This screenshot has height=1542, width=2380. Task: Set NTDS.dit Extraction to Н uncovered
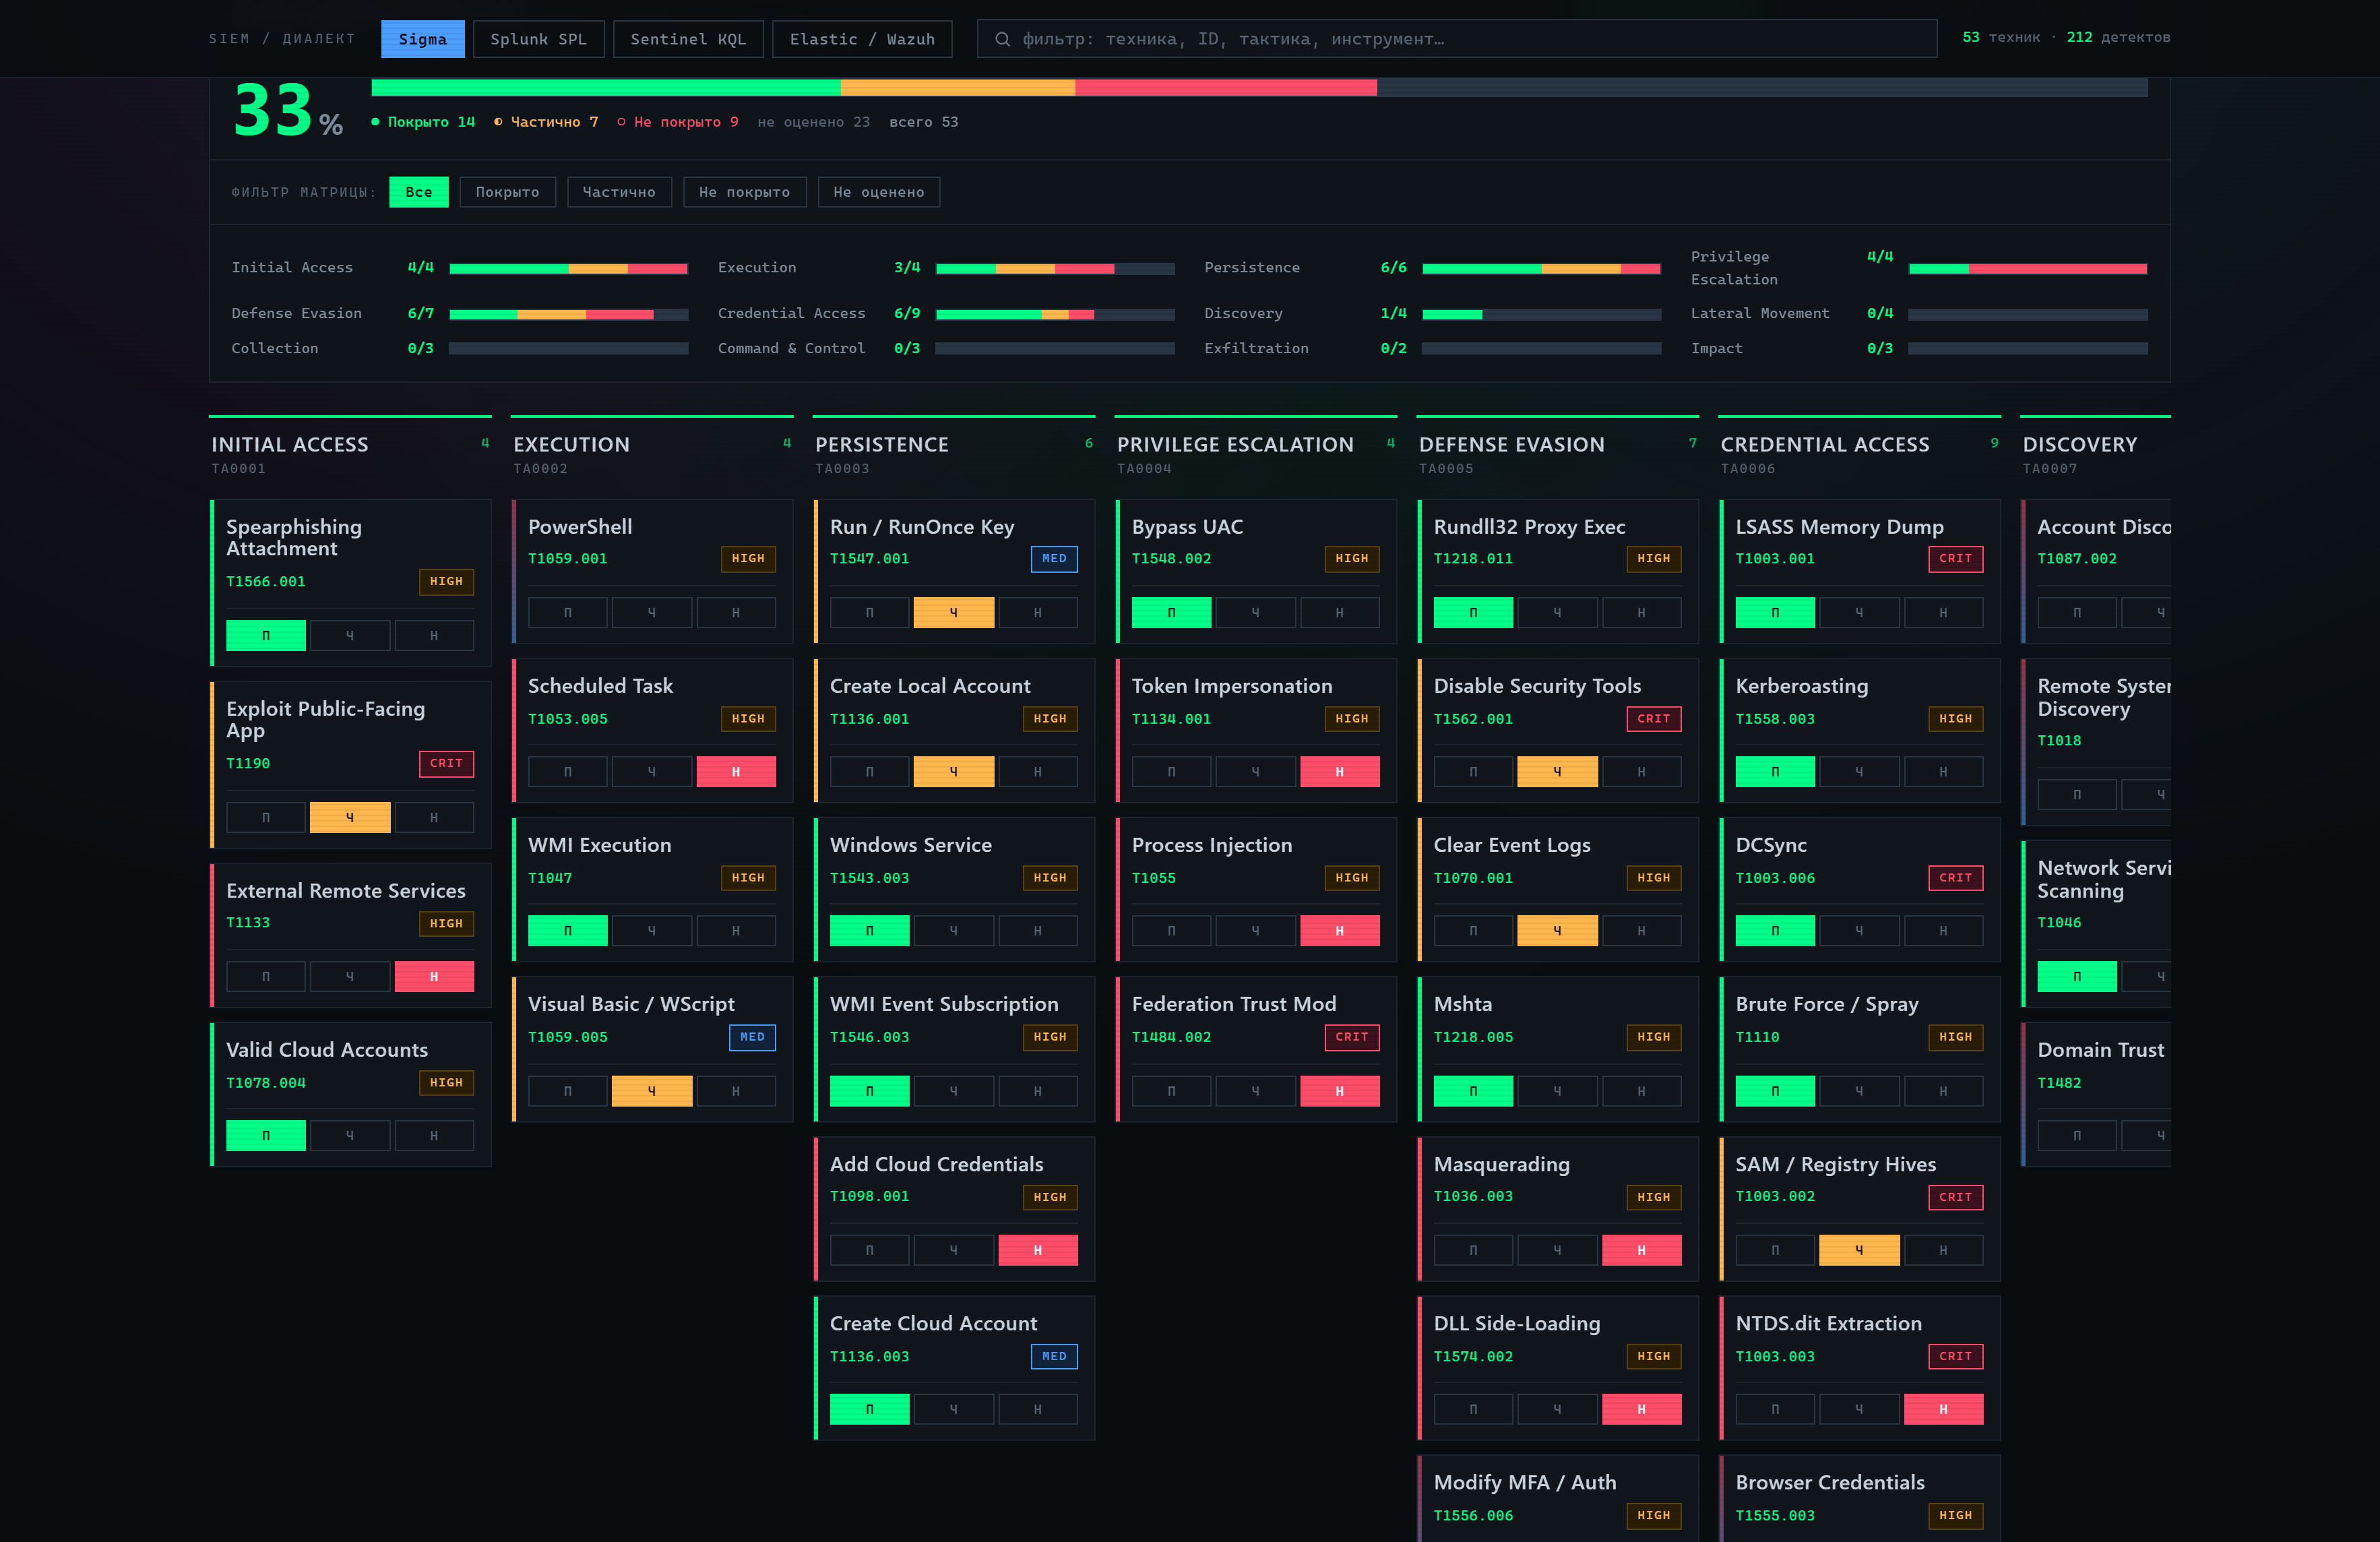point(1944,1409)
